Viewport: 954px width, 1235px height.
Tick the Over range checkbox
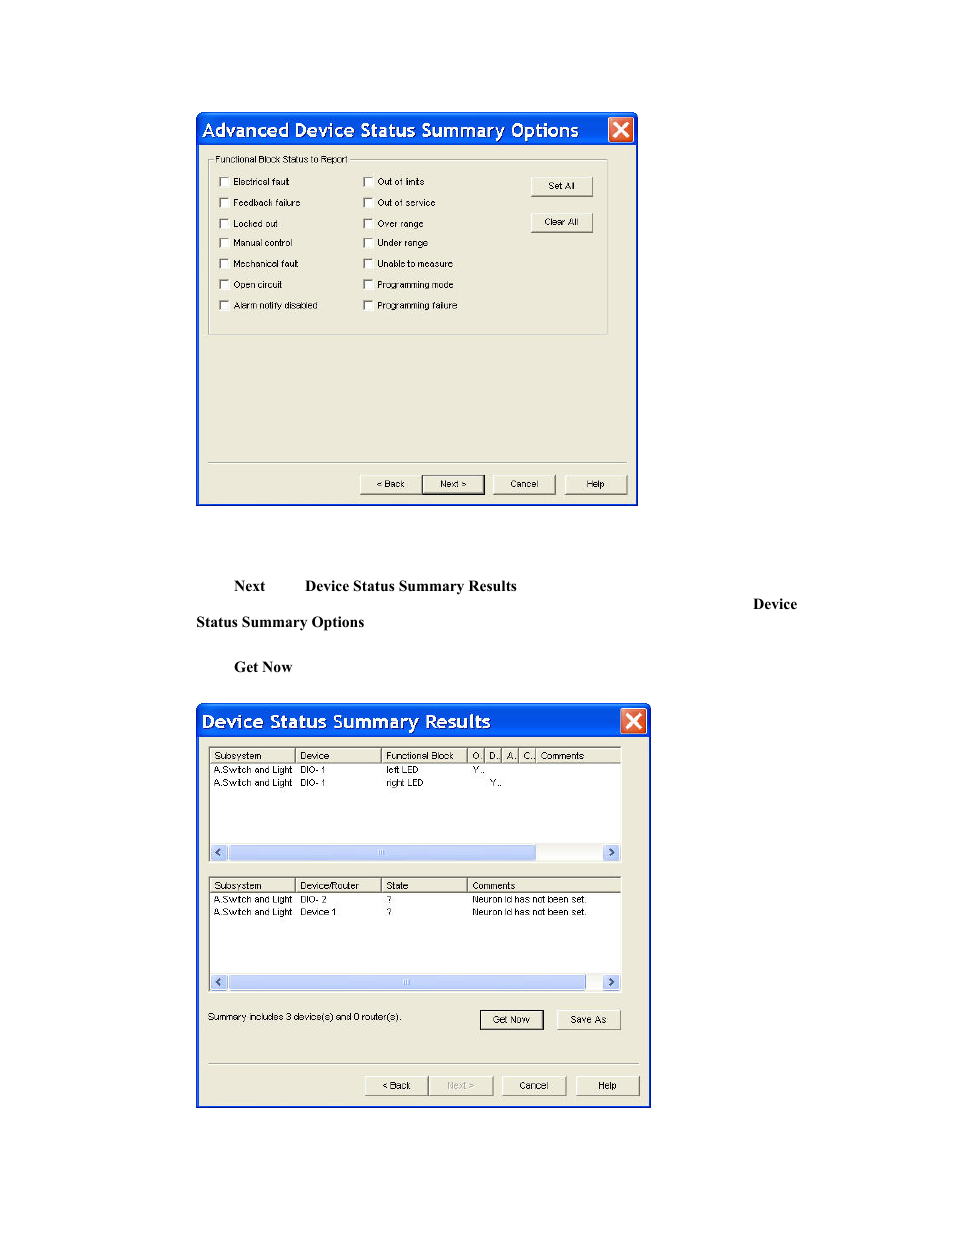[368, 224]
